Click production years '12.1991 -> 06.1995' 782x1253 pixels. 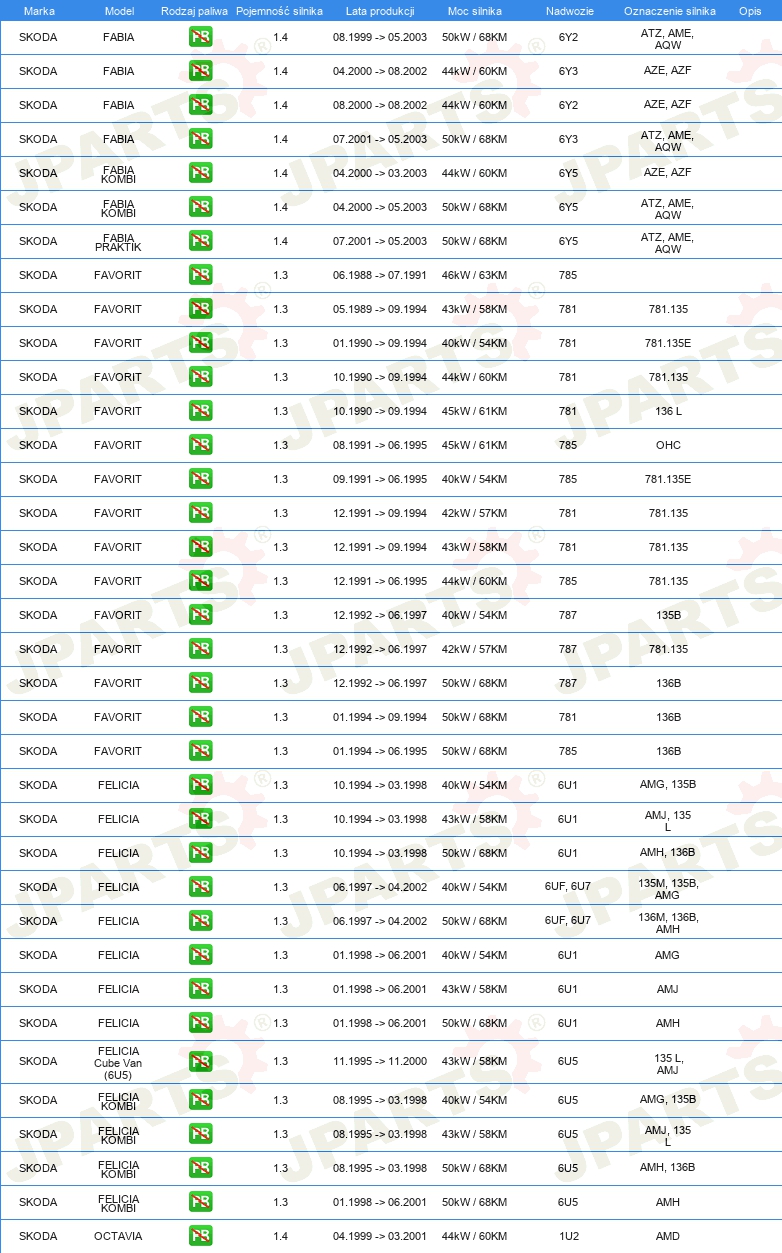pos(380,581)
